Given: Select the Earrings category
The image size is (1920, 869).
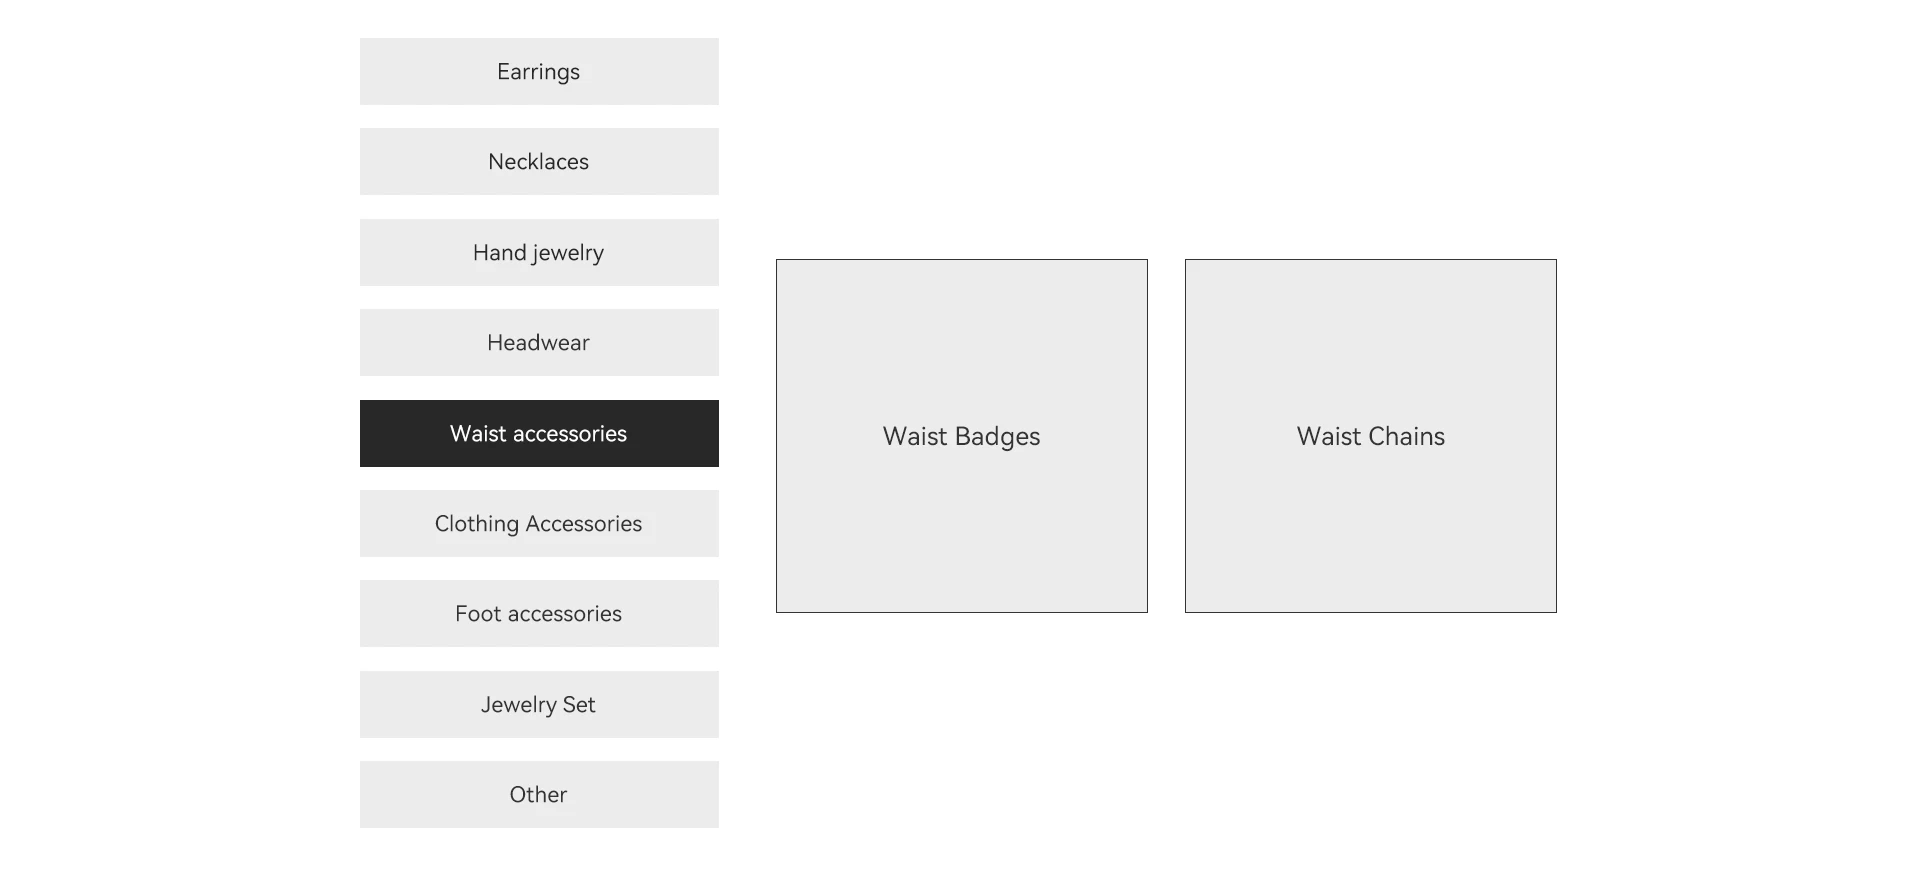Looking at the screenshot, I should [x=539, y=72].
